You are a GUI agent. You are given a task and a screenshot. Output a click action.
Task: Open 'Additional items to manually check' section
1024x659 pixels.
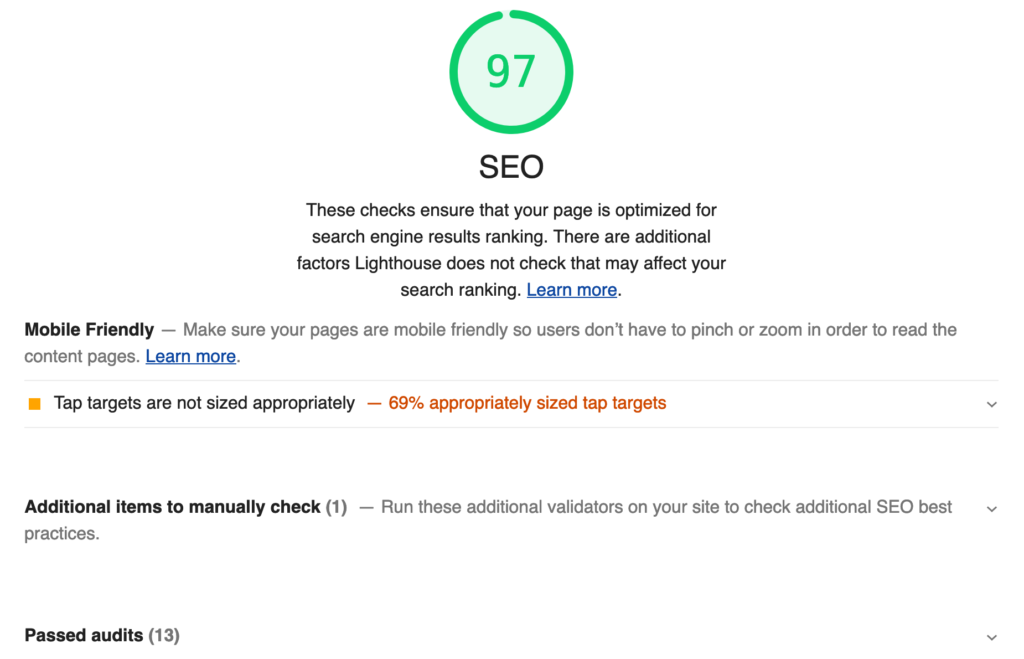coord(172,507)
